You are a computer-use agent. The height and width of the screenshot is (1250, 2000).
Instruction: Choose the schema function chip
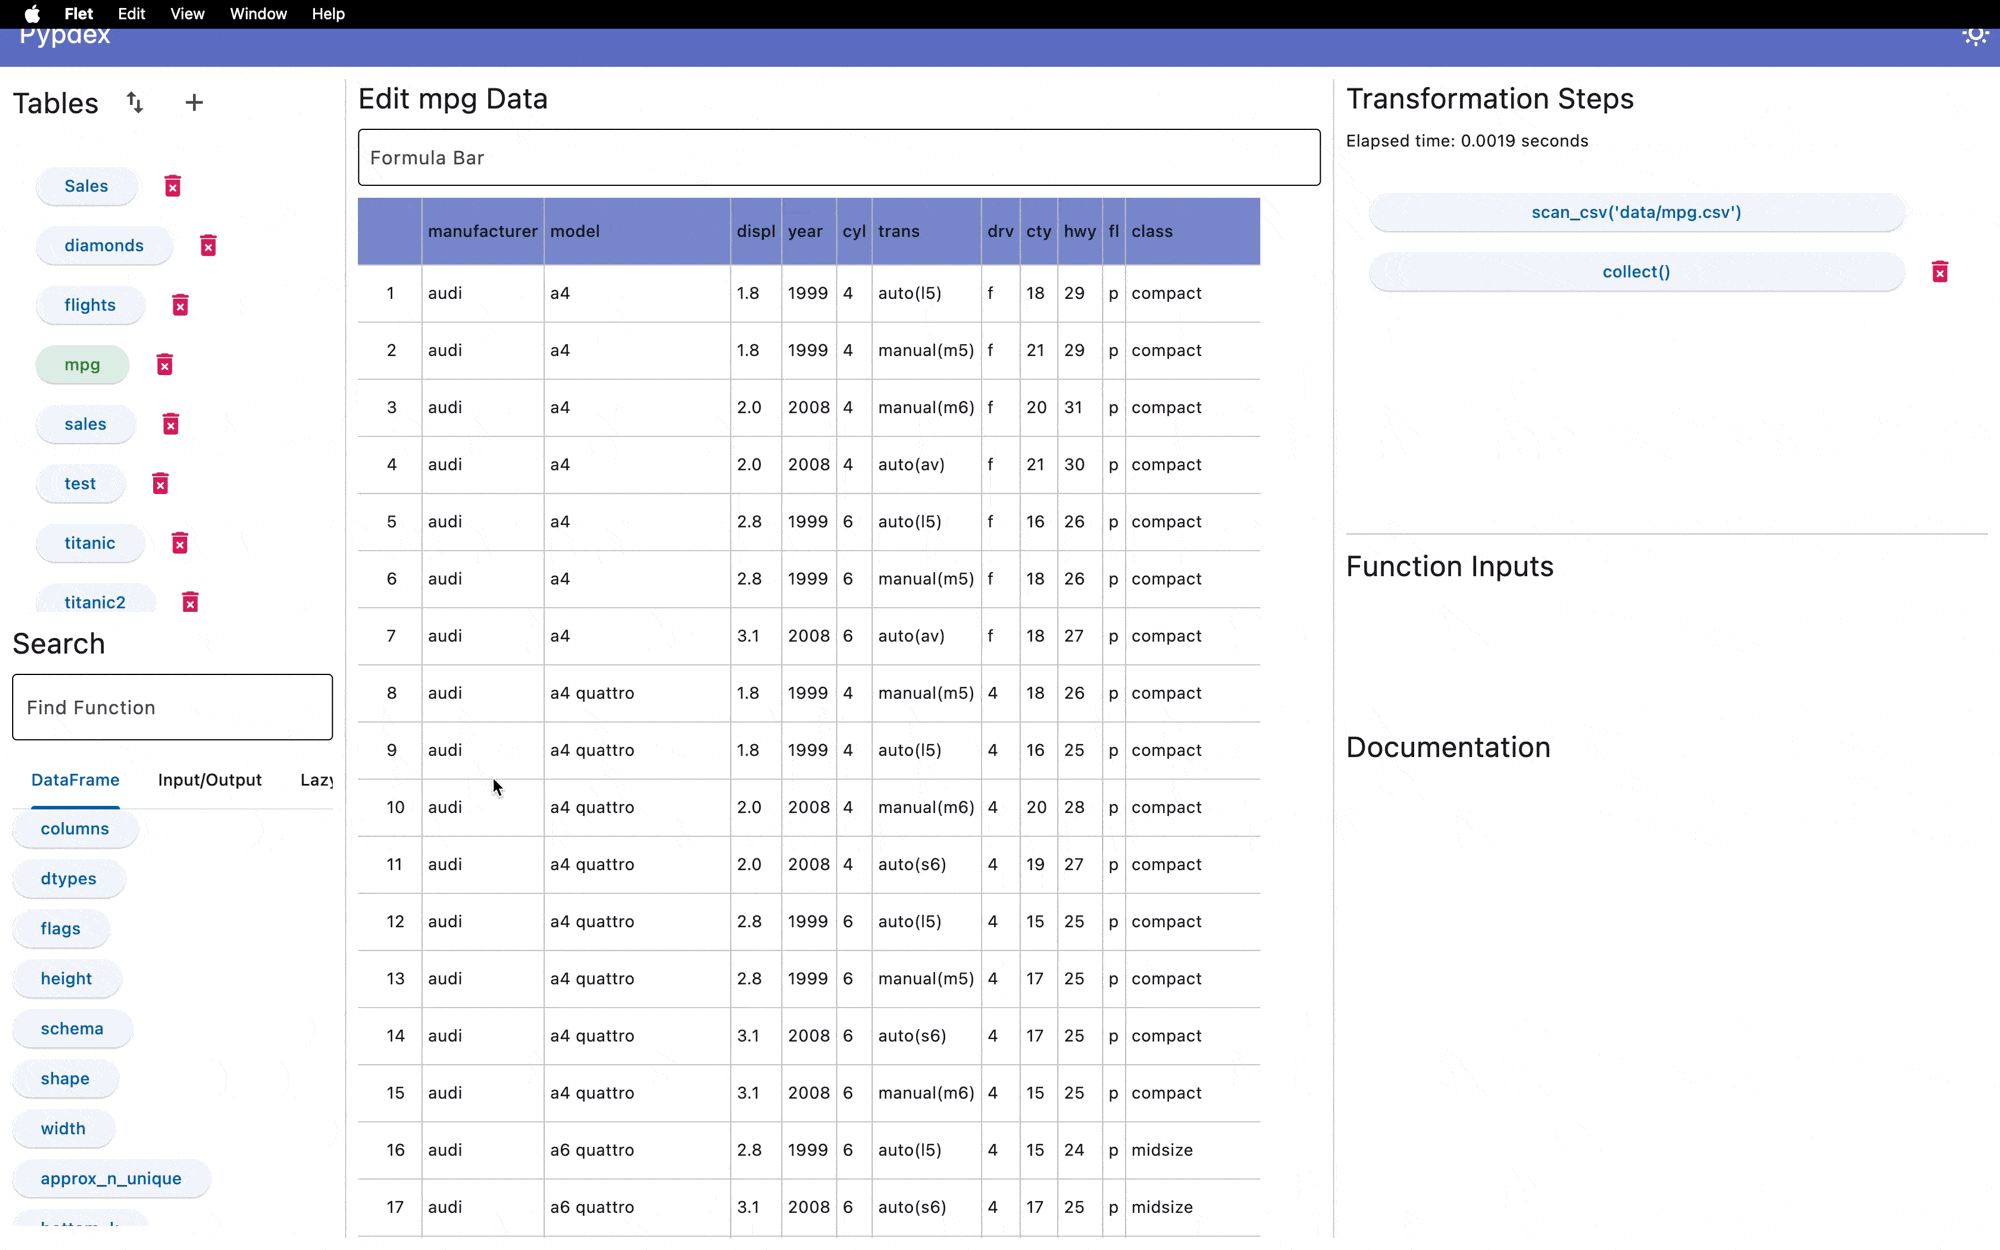[72, 1029]
